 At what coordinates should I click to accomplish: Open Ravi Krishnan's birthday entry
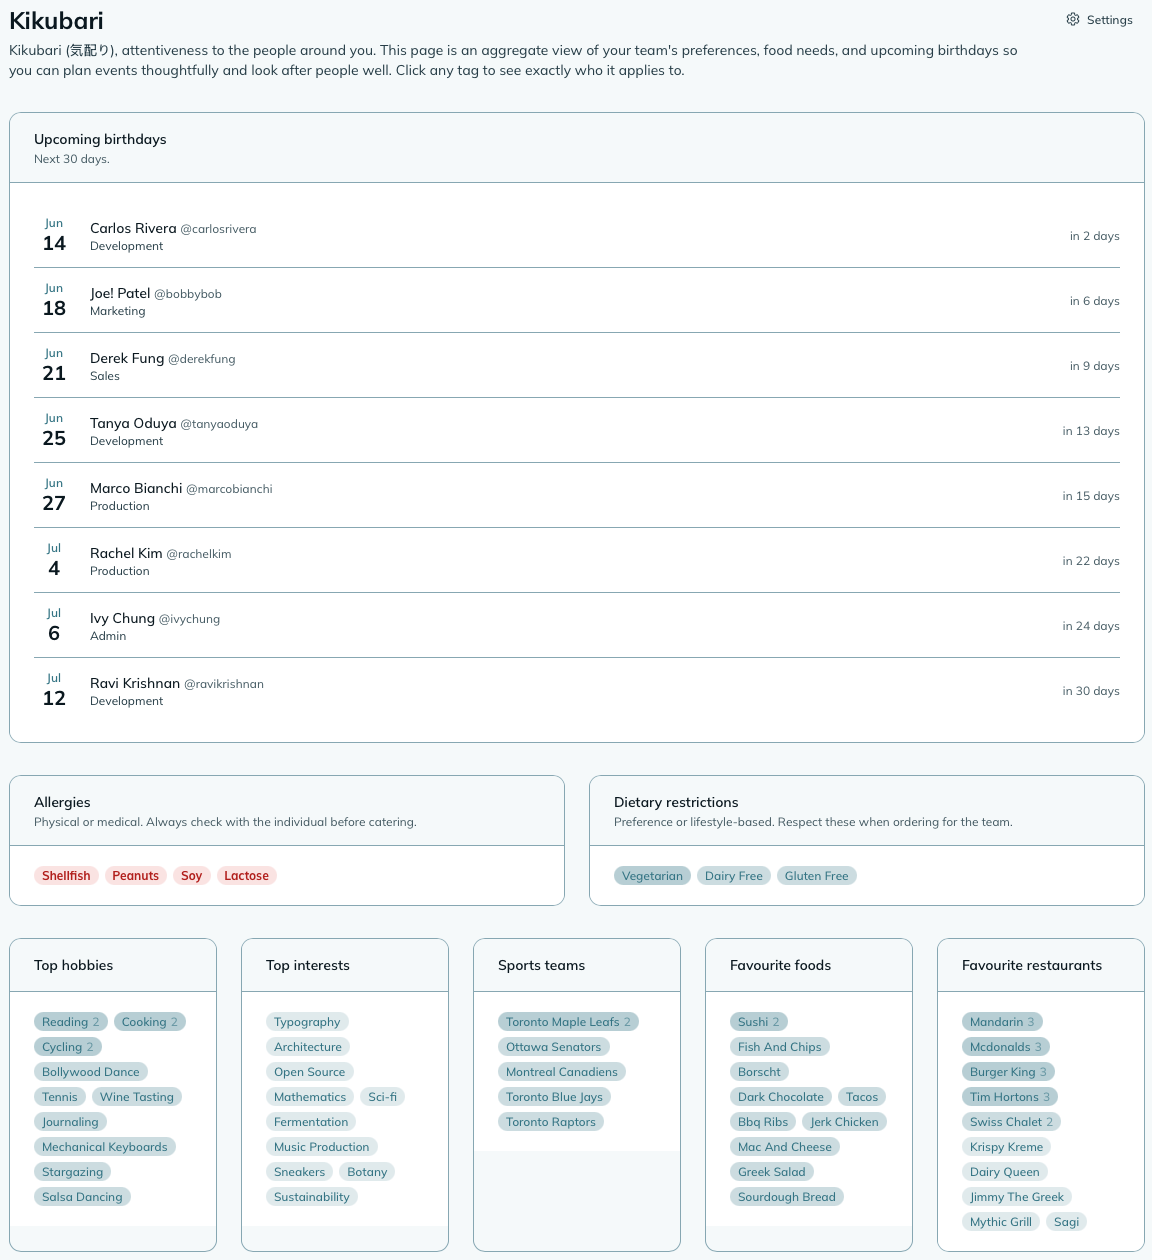pos(577,691)
